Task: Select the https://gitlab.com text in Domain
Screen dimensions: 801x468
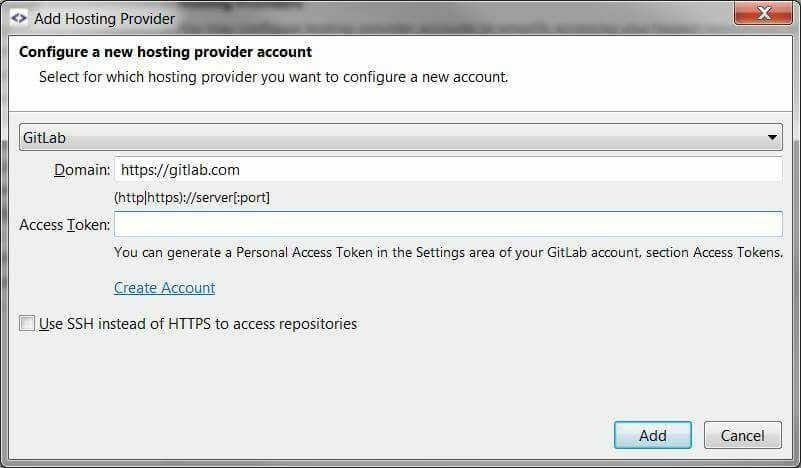Action: (x=180, y=170)
